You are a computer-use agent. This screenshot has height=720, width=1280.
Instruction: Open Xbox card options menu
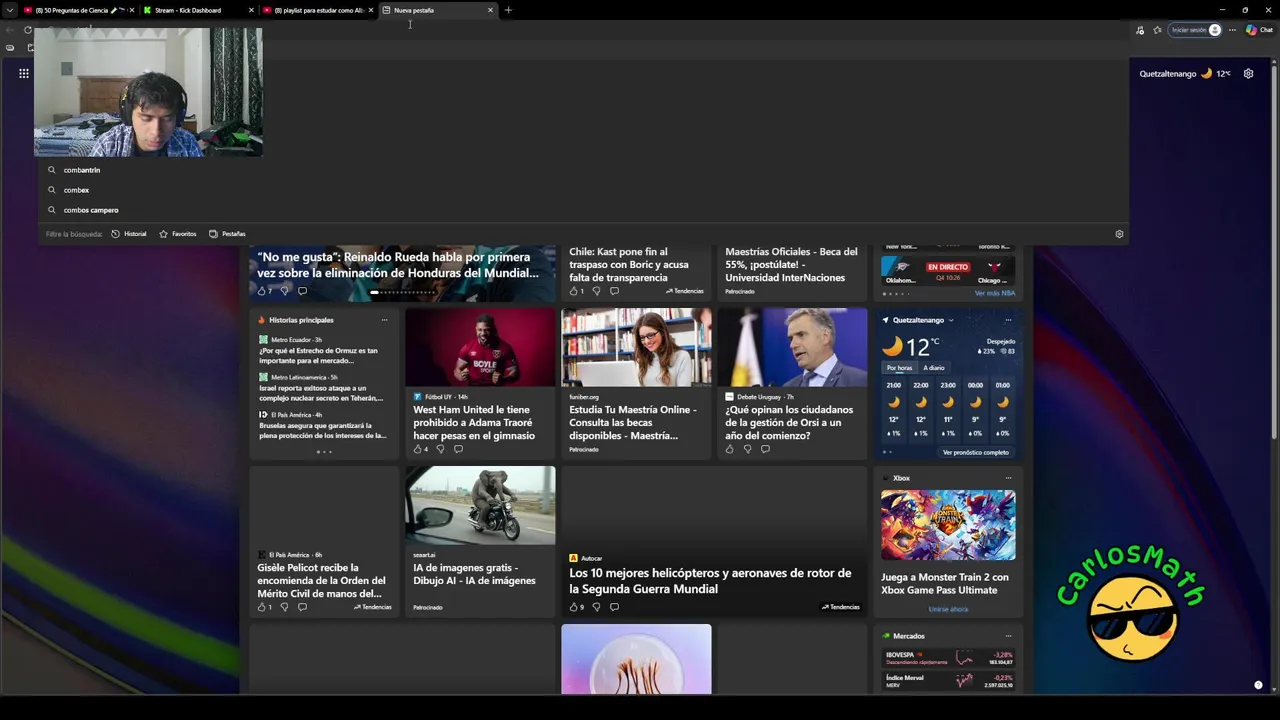click(1008, 478)
